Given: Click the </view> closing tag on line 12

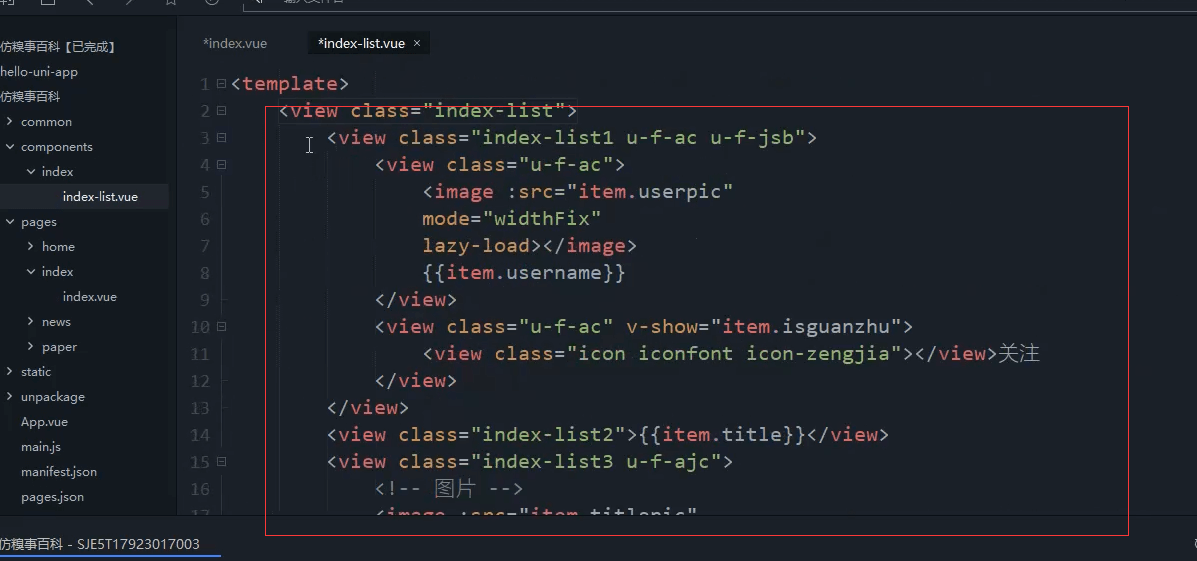Looking at the screenshot, I should (x=416, y=380).
